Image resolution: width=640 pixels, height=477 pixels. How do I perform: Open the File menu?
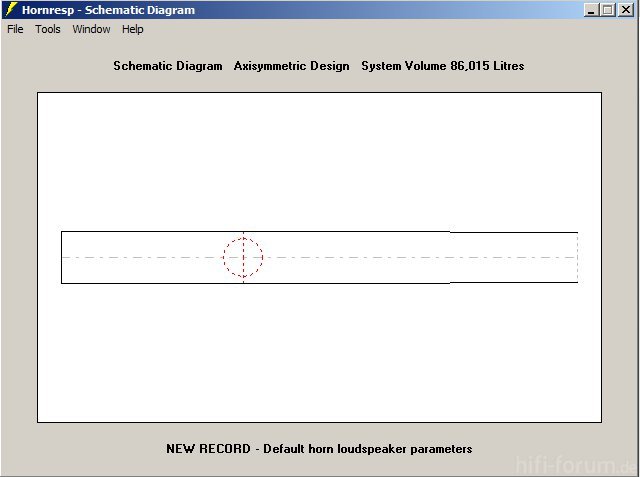[15, 29]
